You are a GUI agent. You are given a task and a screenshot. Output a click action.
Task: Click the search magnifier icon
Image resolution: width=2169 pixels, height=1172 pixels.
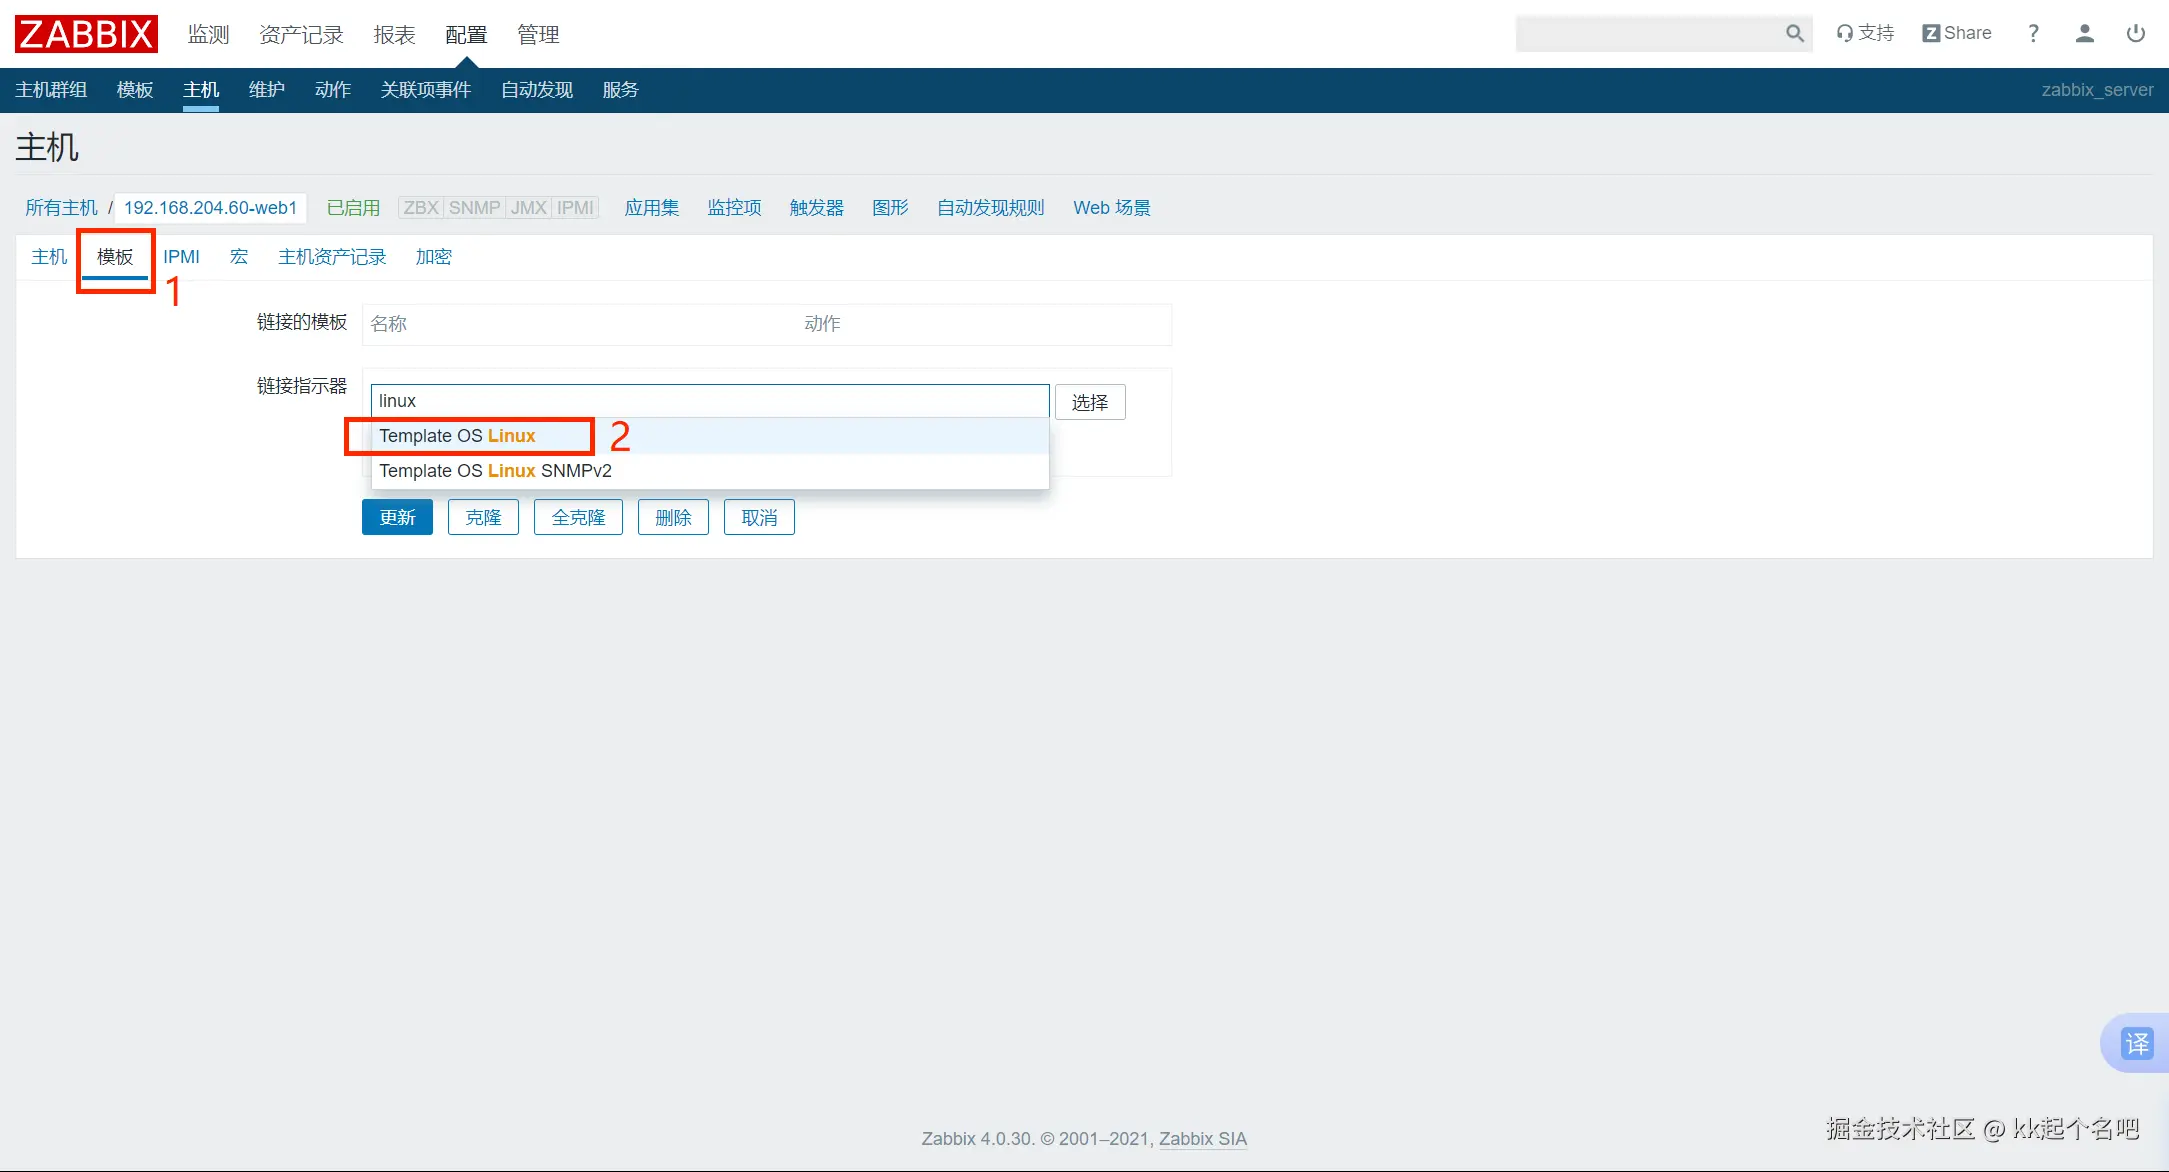point(1794,34)
